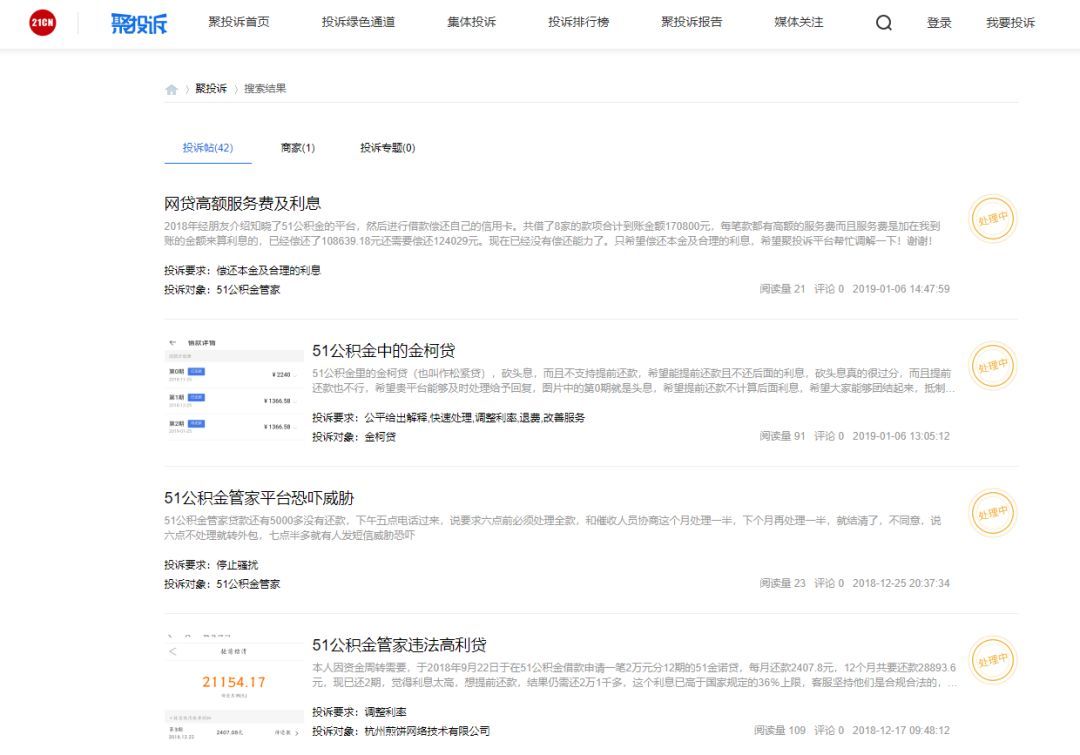
Task: Click 处理中 stamp on 51公积金中的金柯贷
Action: [x=992, y=366]
